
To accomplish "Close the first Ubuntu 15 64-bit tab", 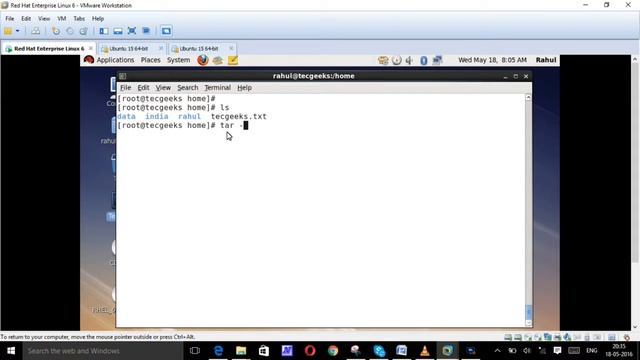I will 161,49.
